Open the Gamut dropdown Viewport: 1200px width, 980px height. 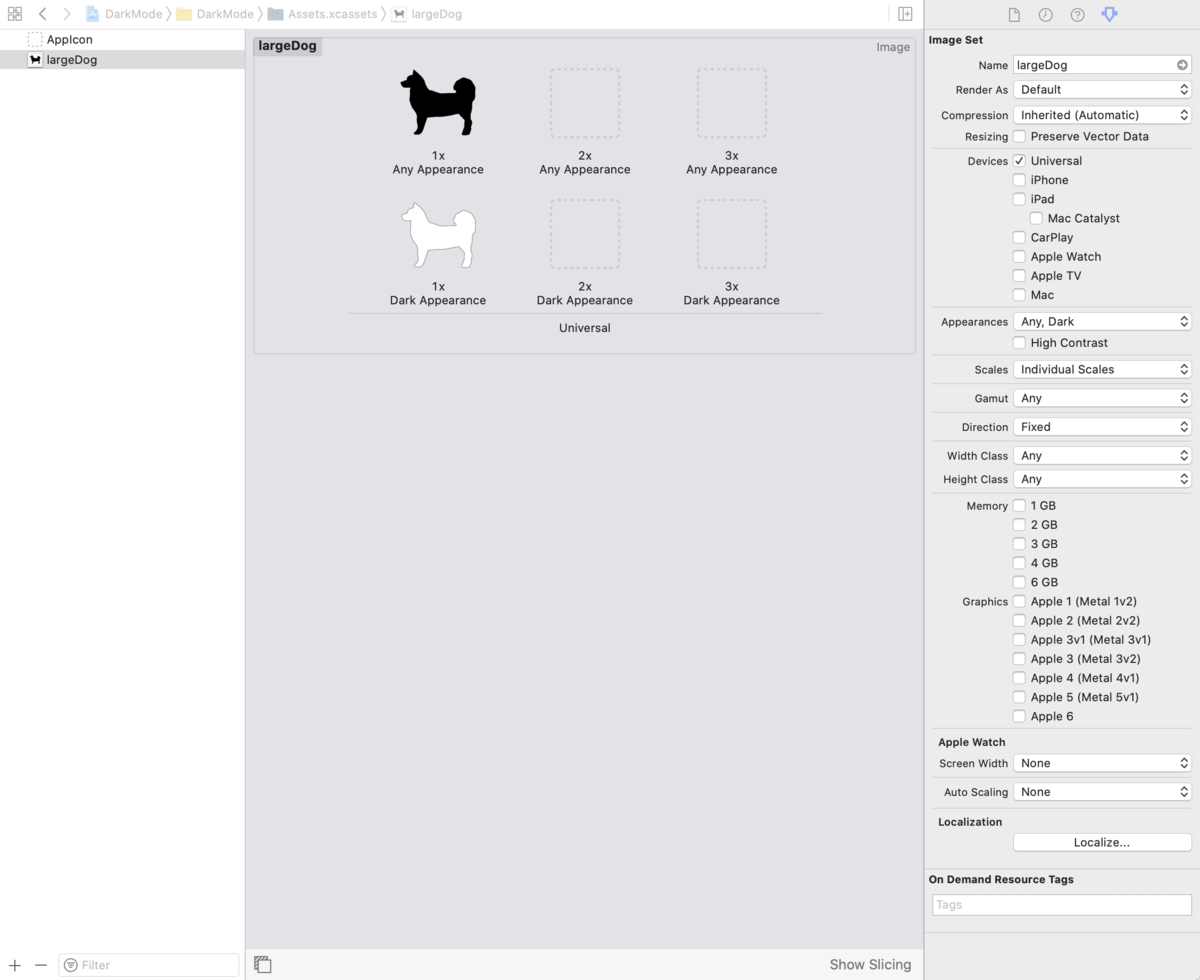pyautogui.click(x=1102, y=398)
